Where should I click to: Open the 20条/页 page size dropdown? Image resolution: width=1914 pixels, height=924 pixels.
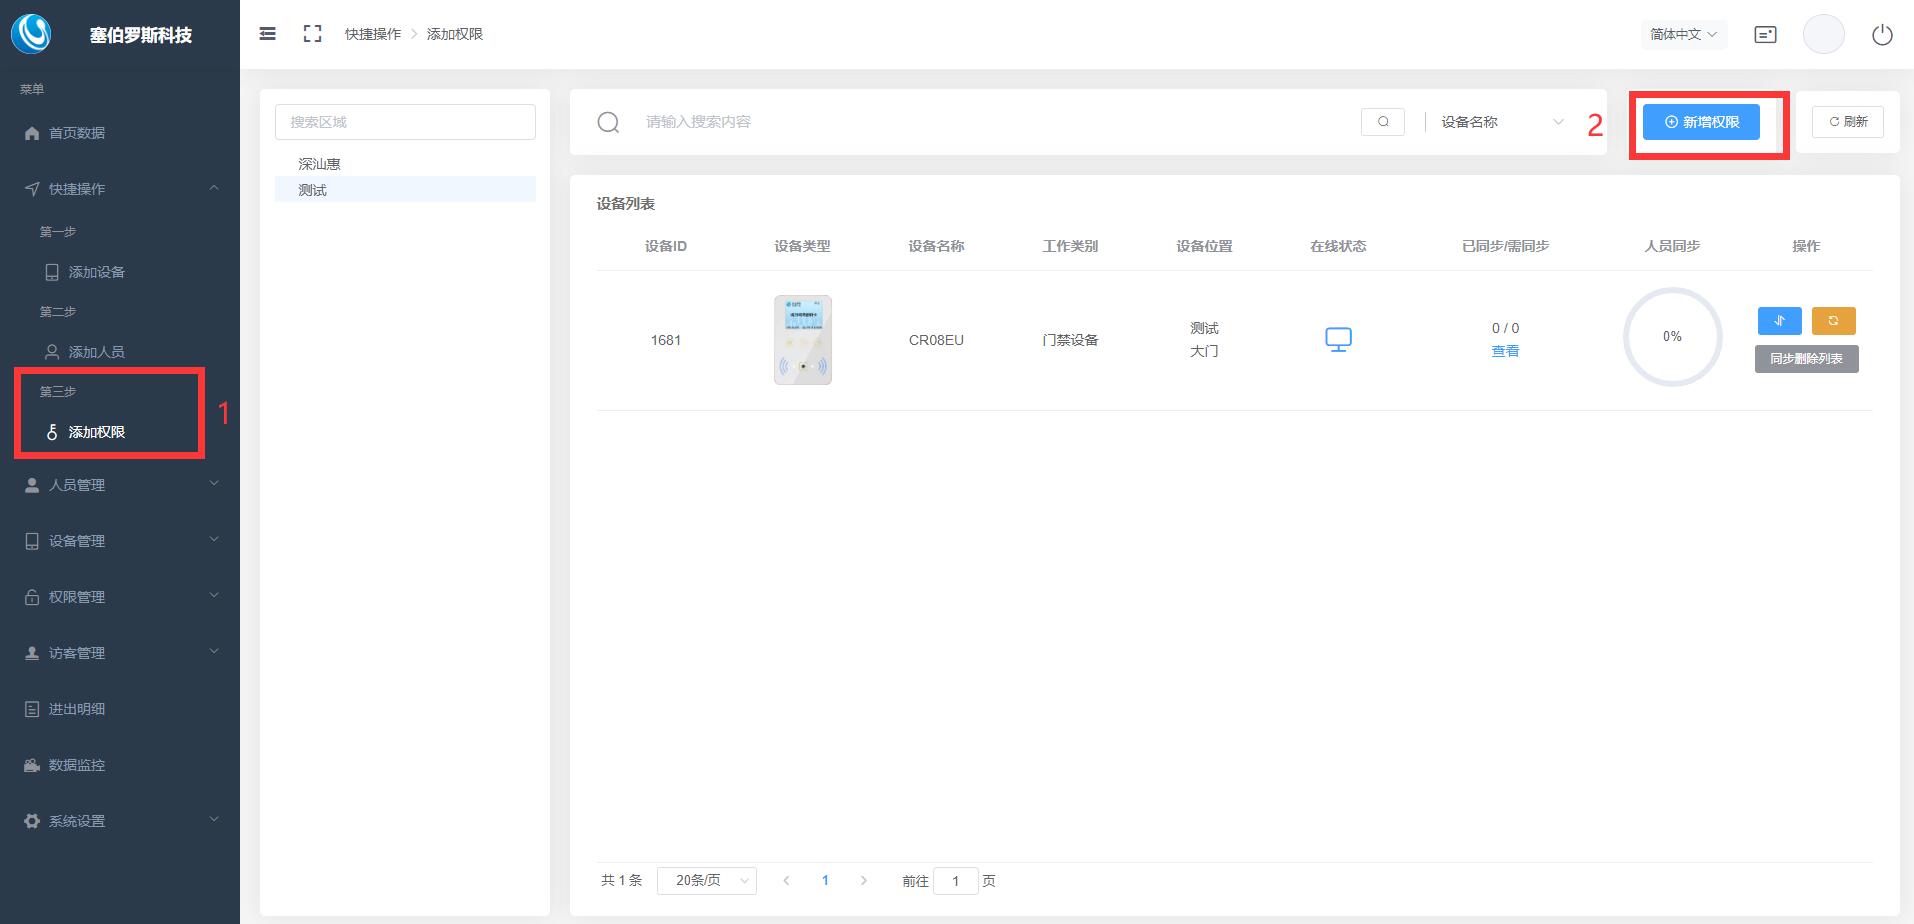coord(706,881)
